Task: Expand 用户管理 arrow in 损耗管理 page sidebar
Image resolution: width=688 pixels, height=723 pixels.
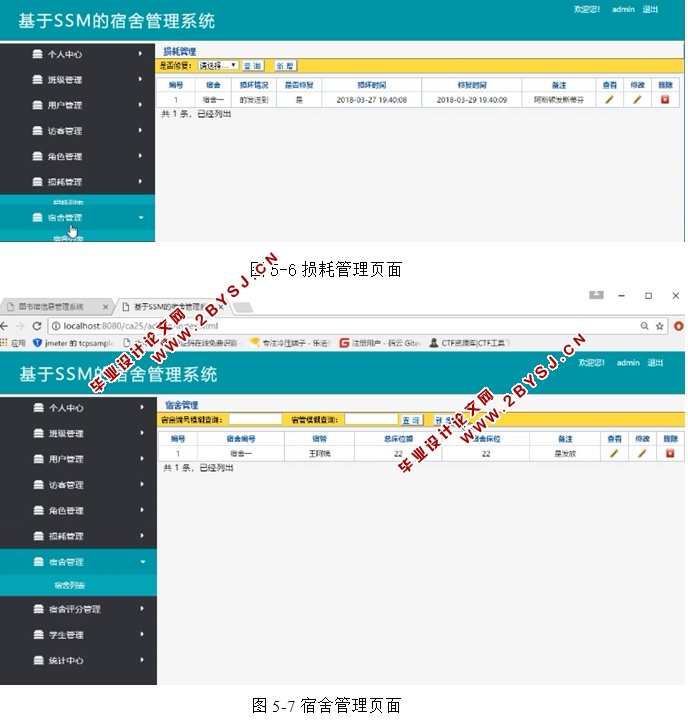Action: tap(140, 105)
